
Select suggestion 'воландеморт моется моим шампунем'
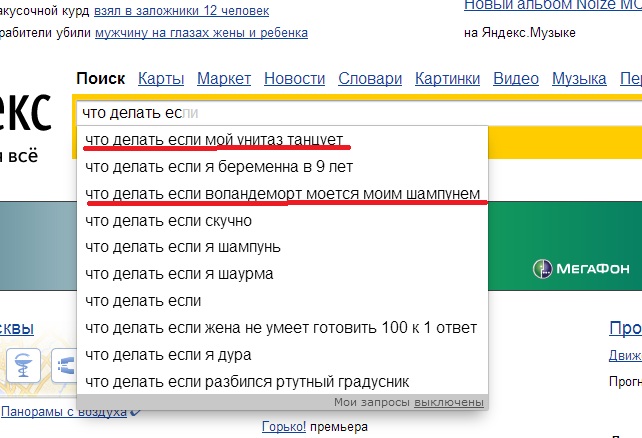(283, 193)
